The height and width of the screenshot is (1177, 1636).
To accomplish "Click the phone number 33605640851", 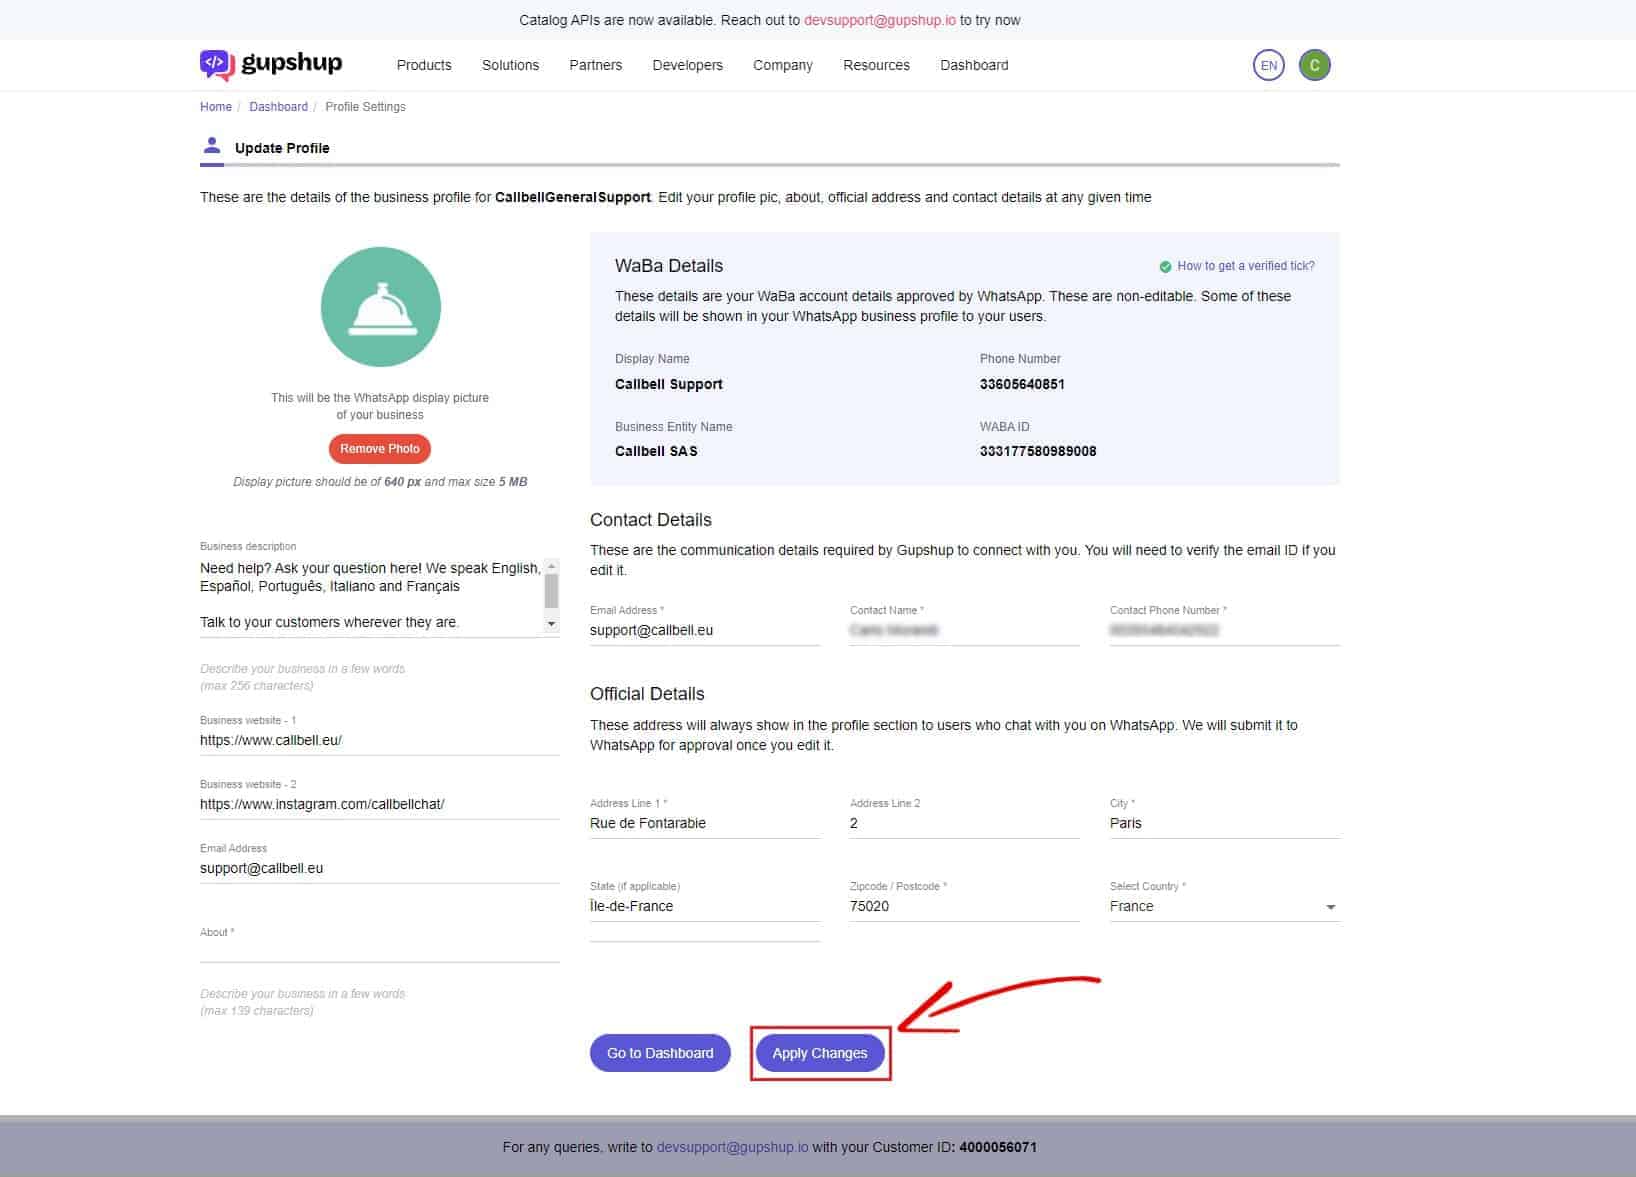I will (x=1022, y=384).
